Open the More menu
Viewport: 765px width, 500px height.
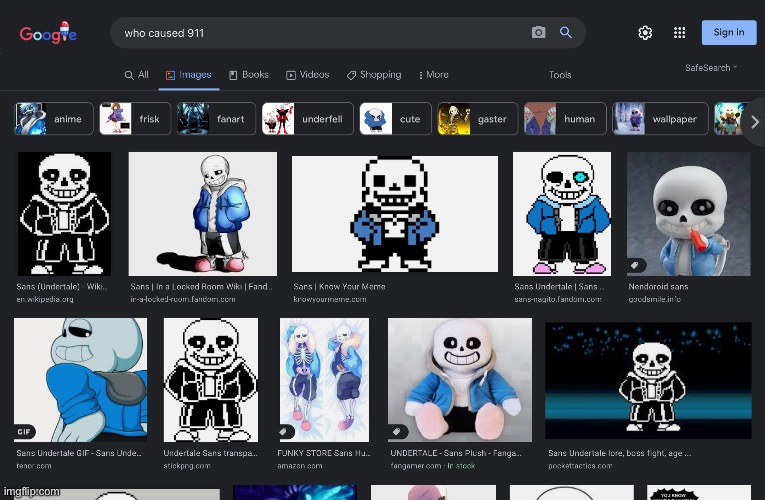tap(433, 75)
